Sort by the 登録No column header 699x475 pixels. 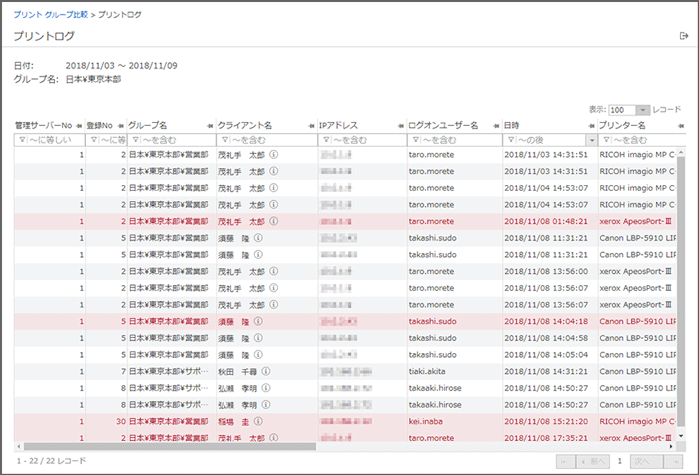pos(100,125)
